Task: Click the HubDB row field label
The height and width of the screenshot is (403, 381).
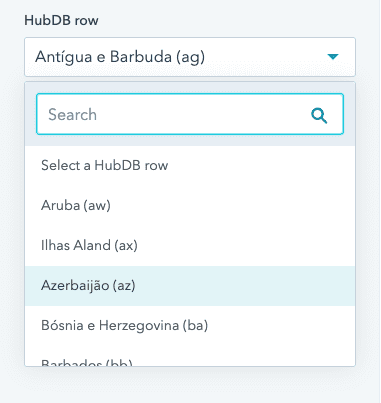Action: click(x=61, y=21)
